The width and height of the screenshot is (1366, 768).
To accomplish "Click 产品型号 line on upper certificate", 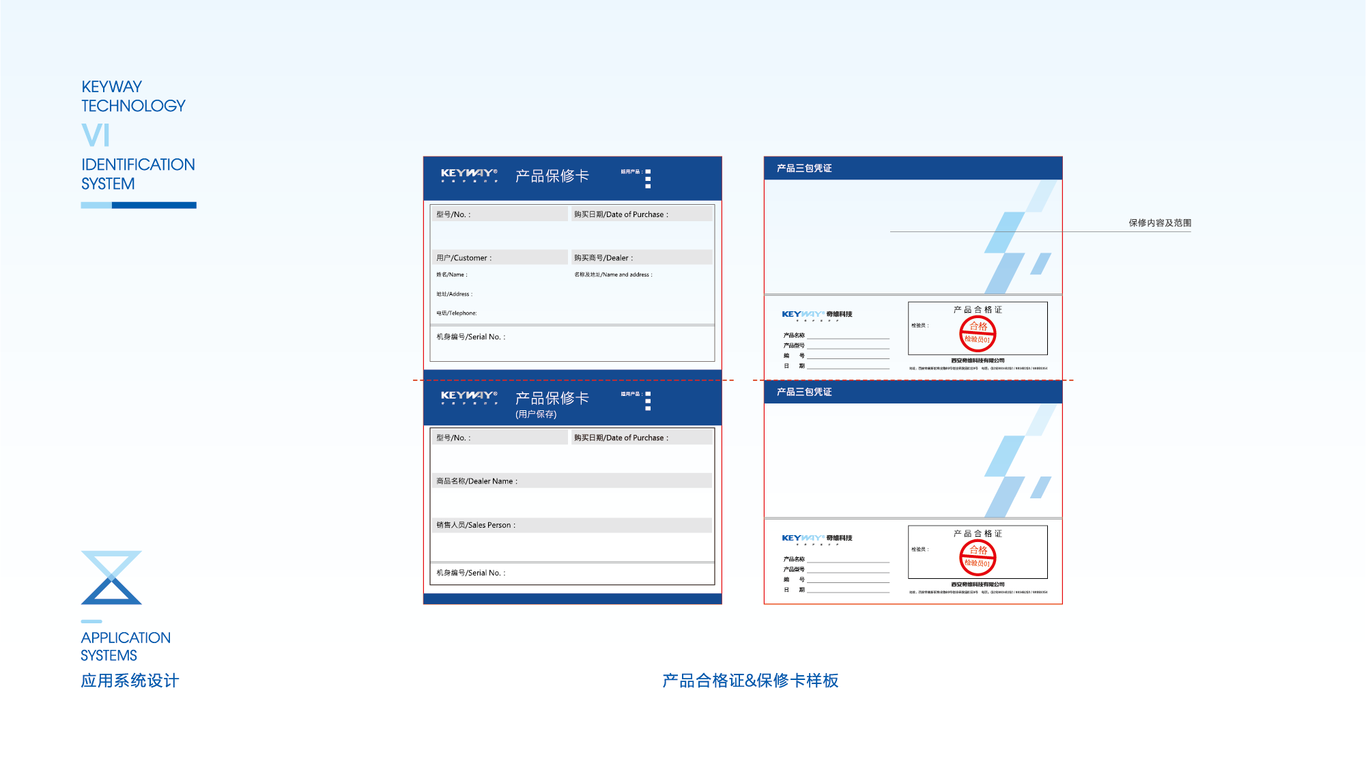I will [x=837, y=346].
